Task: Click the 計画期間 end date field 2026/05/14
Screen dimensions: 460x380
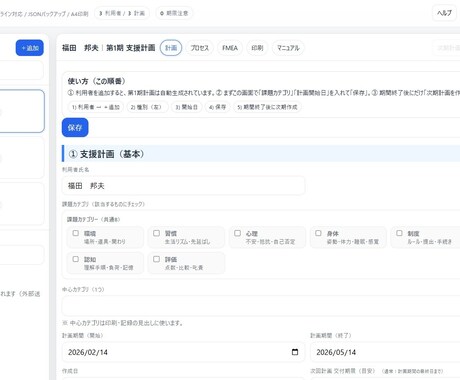Action: pyautogui.click(x=385, y=352)
